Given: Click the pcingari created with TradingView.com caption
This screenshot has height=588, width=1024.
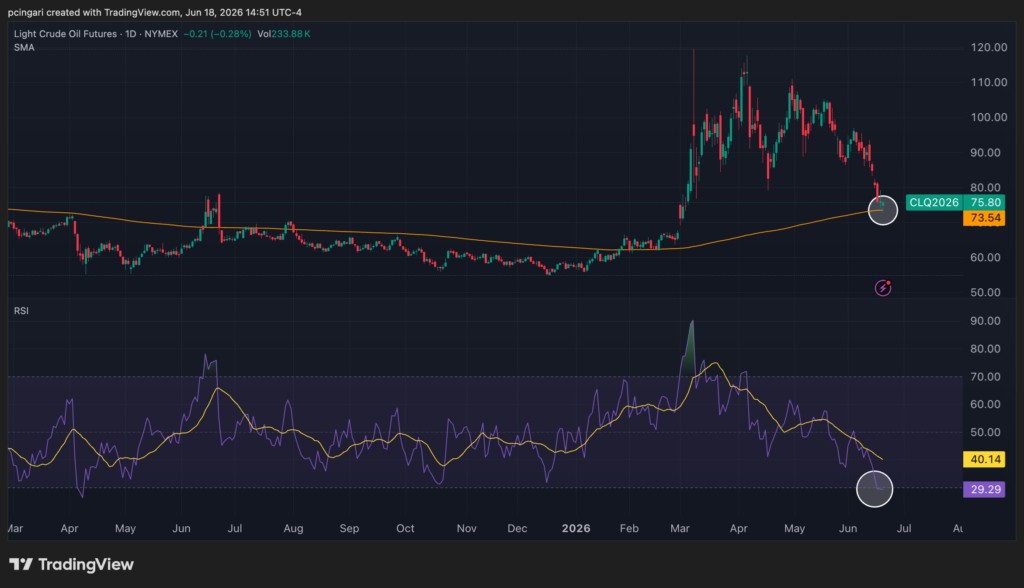Looking at the screenshot, I should pyautogui.click(x=155, y=12).
